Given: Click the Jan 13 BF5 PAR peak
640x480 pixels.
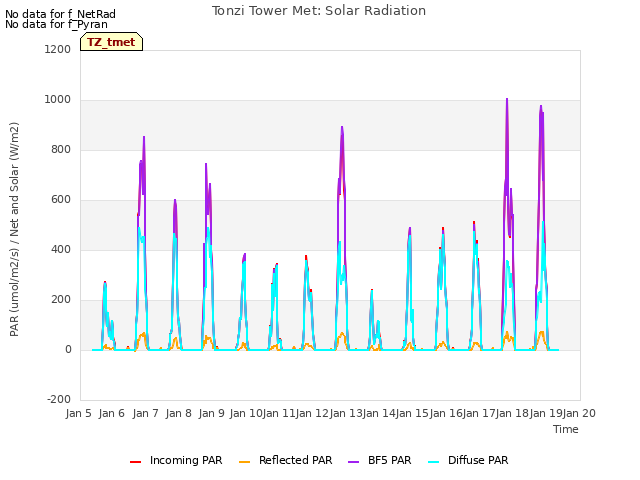Looking at the screenshot, I should tap(342, 127).
